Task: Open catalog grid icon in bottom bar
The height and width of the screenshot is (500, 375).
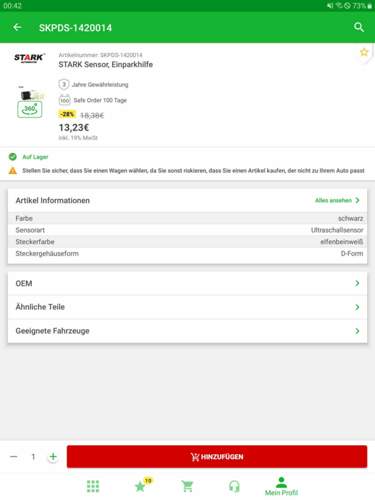Action: coord(93,486)
